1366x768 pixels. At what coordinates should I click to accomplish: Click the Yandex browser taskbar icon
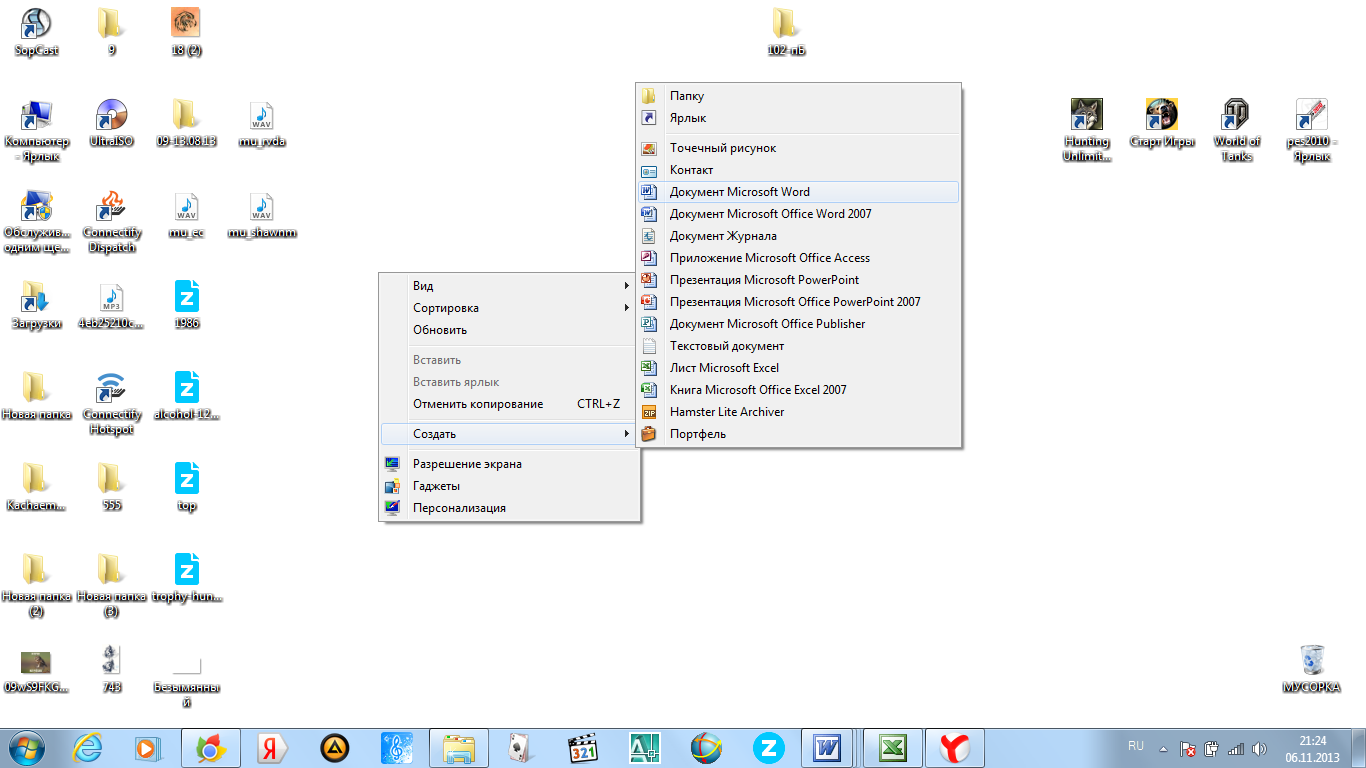[955, 747]
